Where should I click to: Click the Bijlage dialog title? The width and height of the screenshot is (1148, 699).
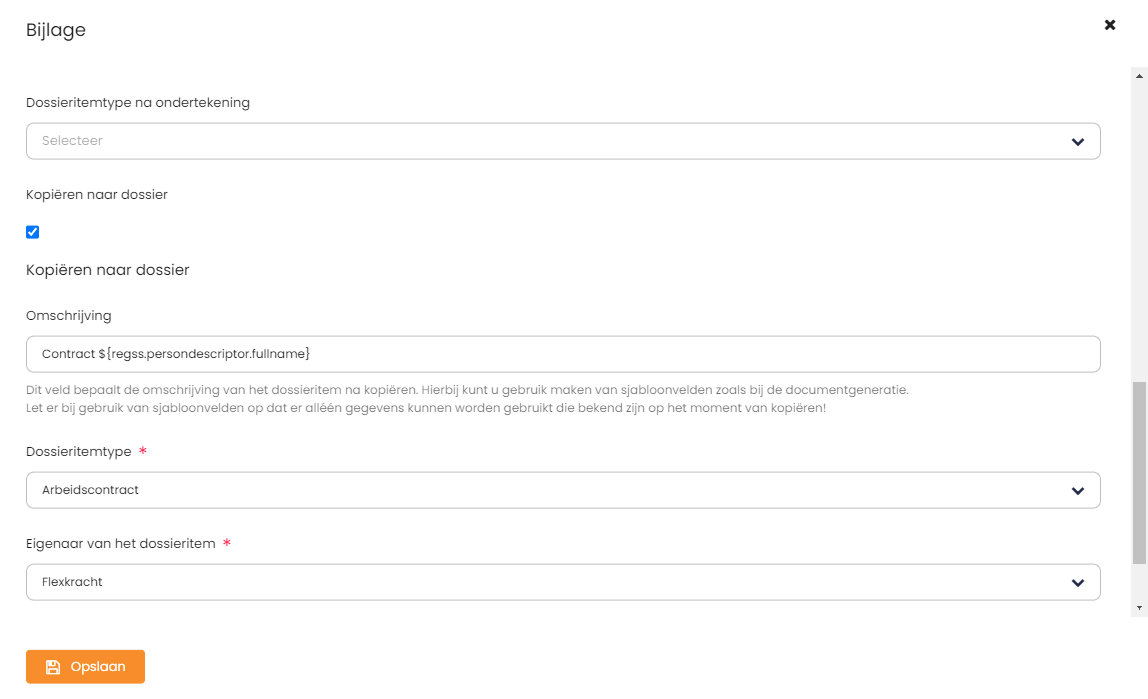tap(56, 30)
